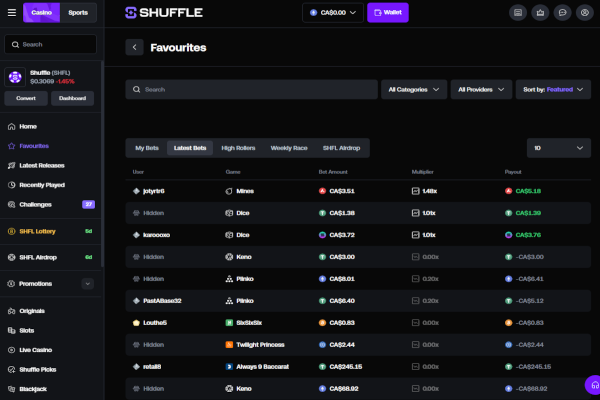This screenshot has width=600, height=400.
Task: Click the currency coin icon beside CA$3.51
Action: (322, 191)
